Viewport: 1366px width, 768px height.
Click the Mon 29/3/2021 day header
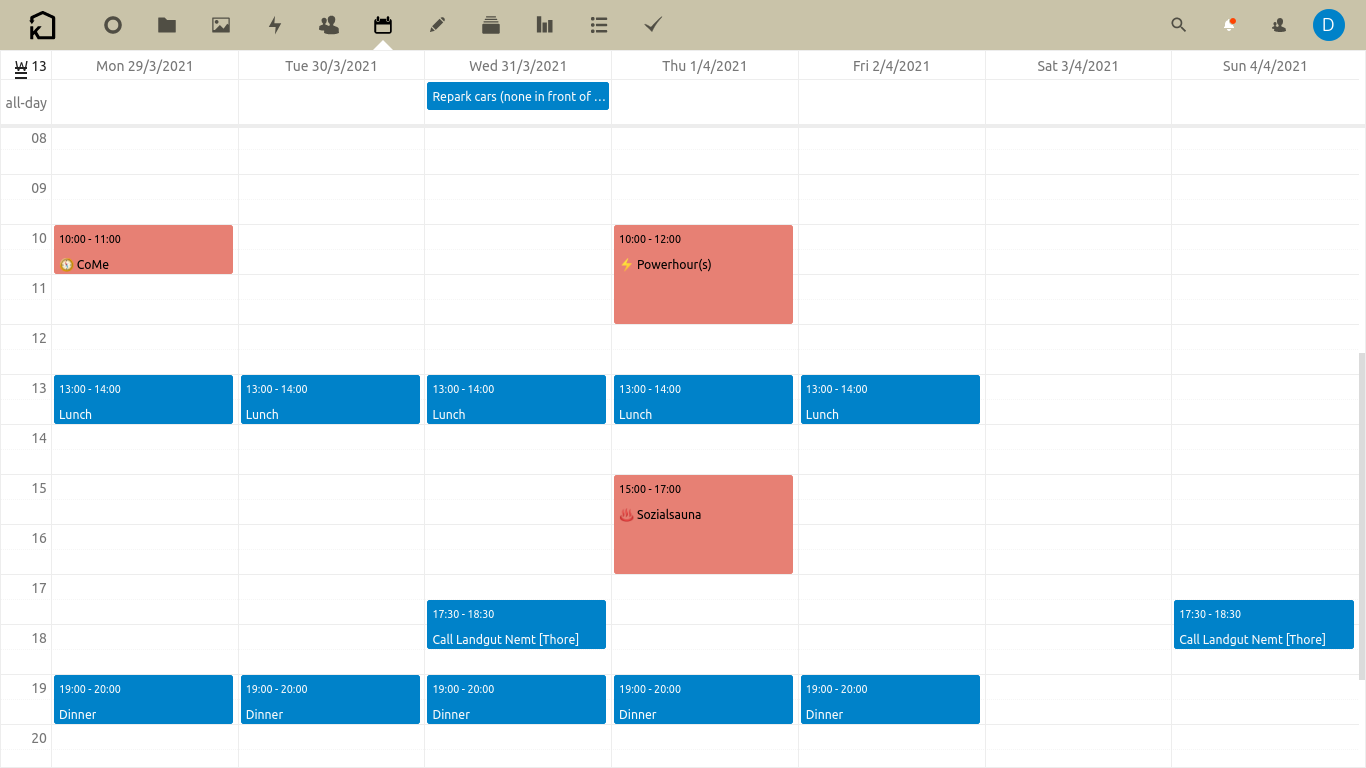point(144,66)
